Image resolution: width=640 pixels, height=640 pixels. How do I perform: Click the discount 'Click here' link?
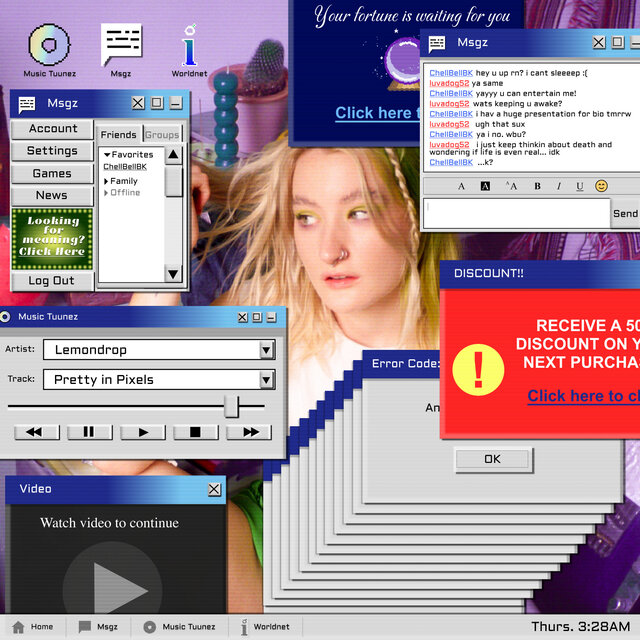[584, 396]
